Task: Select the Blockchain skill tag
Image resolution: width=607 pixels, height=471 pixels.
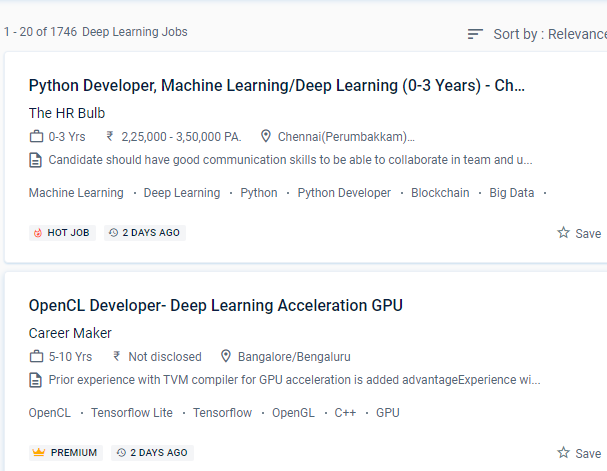Action: 440,193
